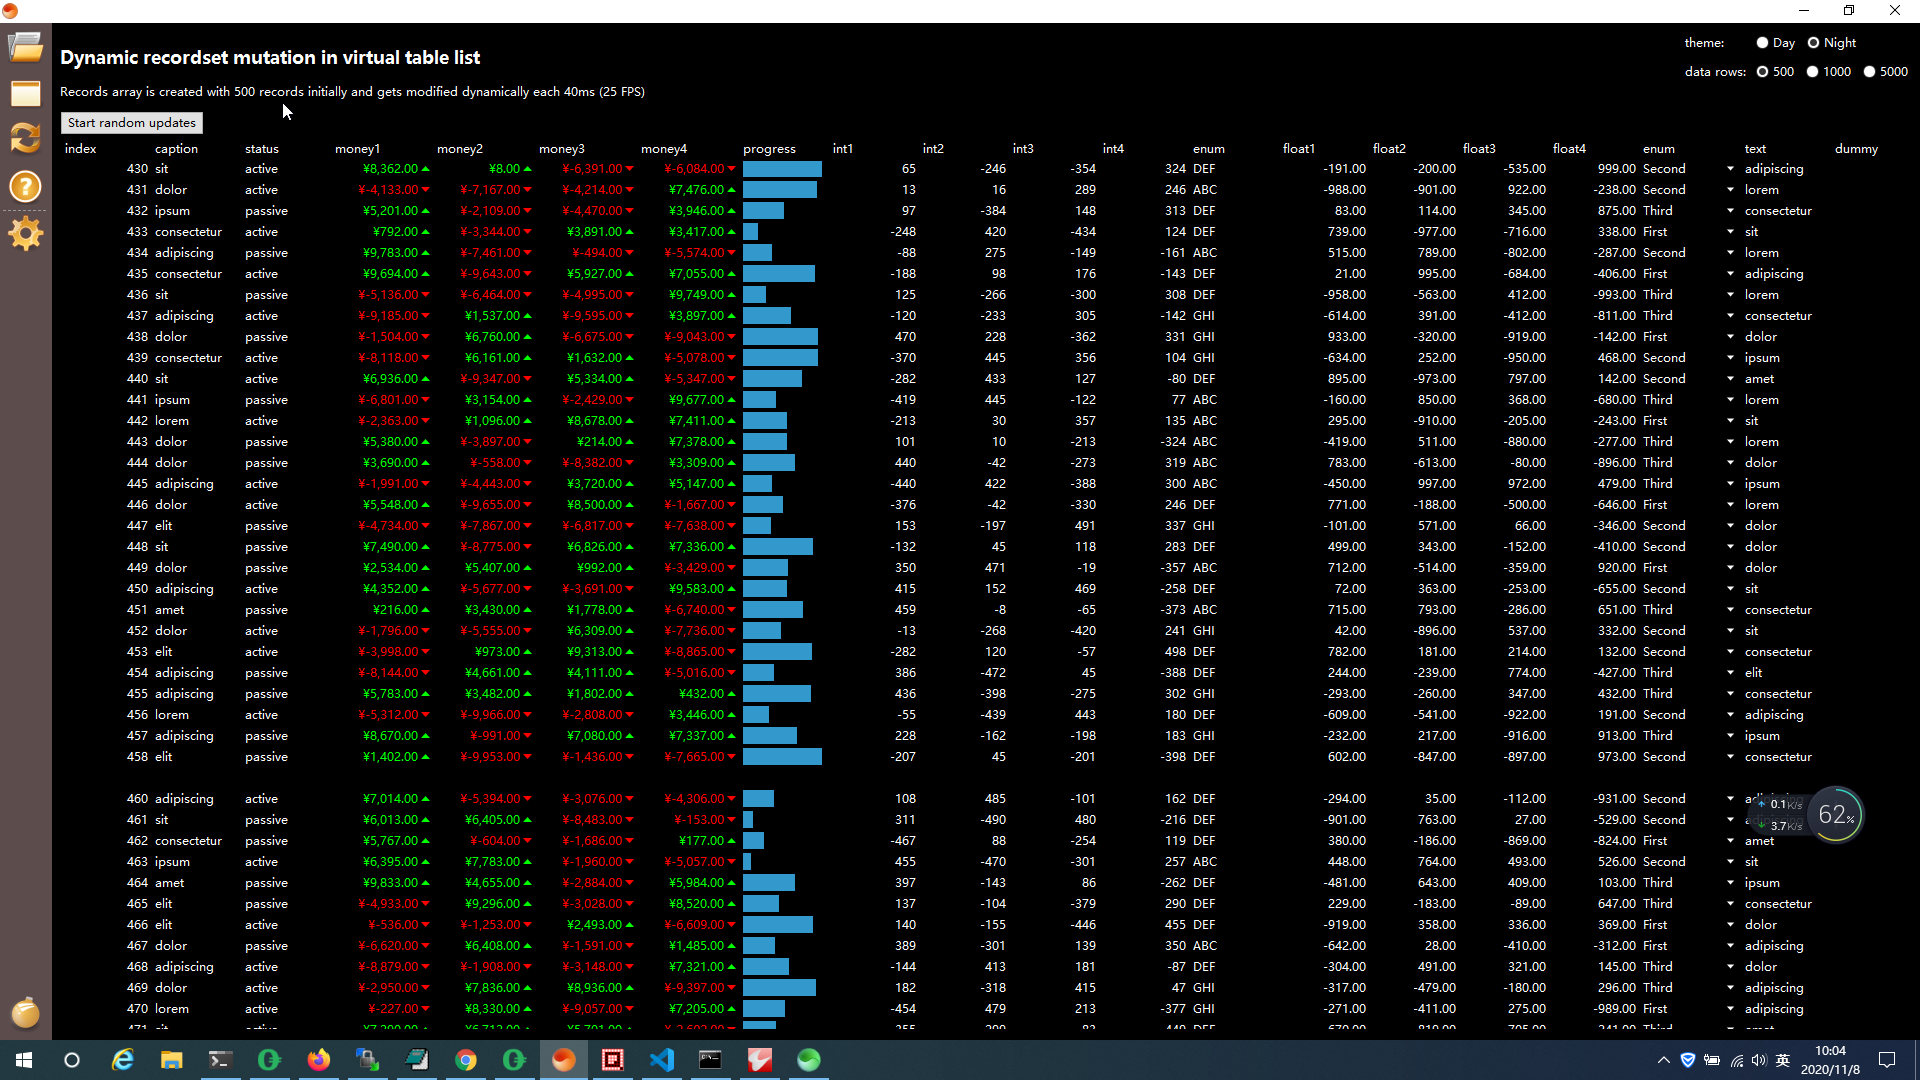Click the progress column header
This screenshot has width=1920, height=1080.
tap(769, 149)
